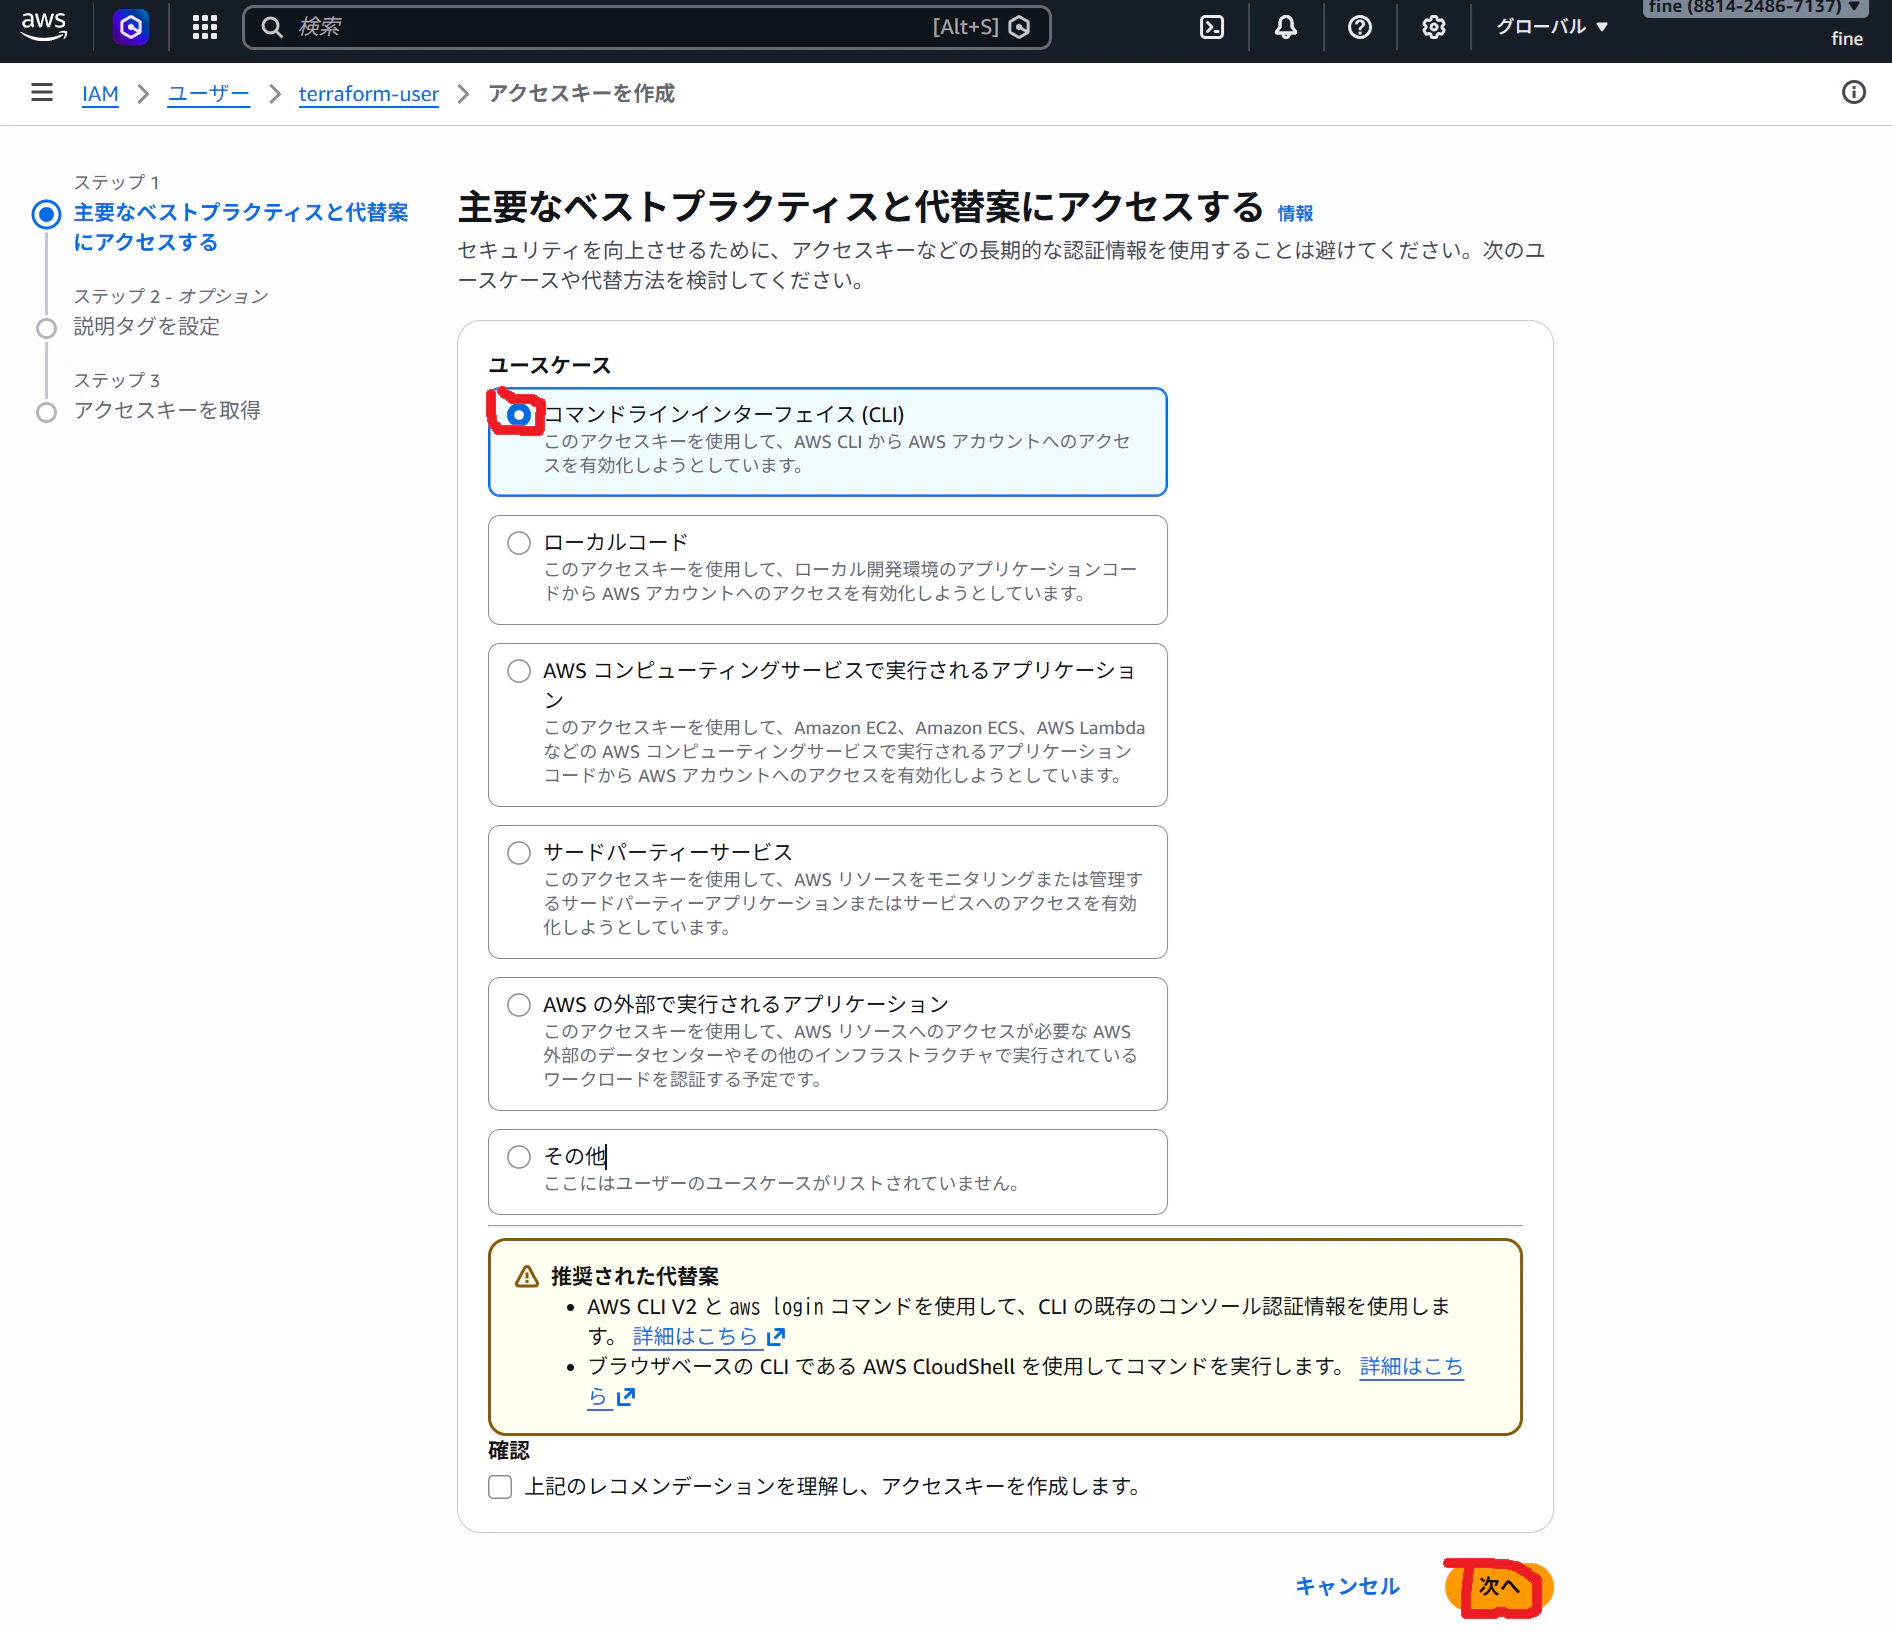Open the 情報 info link
Screen dimensions: 1892x1634
[1295, 213]
